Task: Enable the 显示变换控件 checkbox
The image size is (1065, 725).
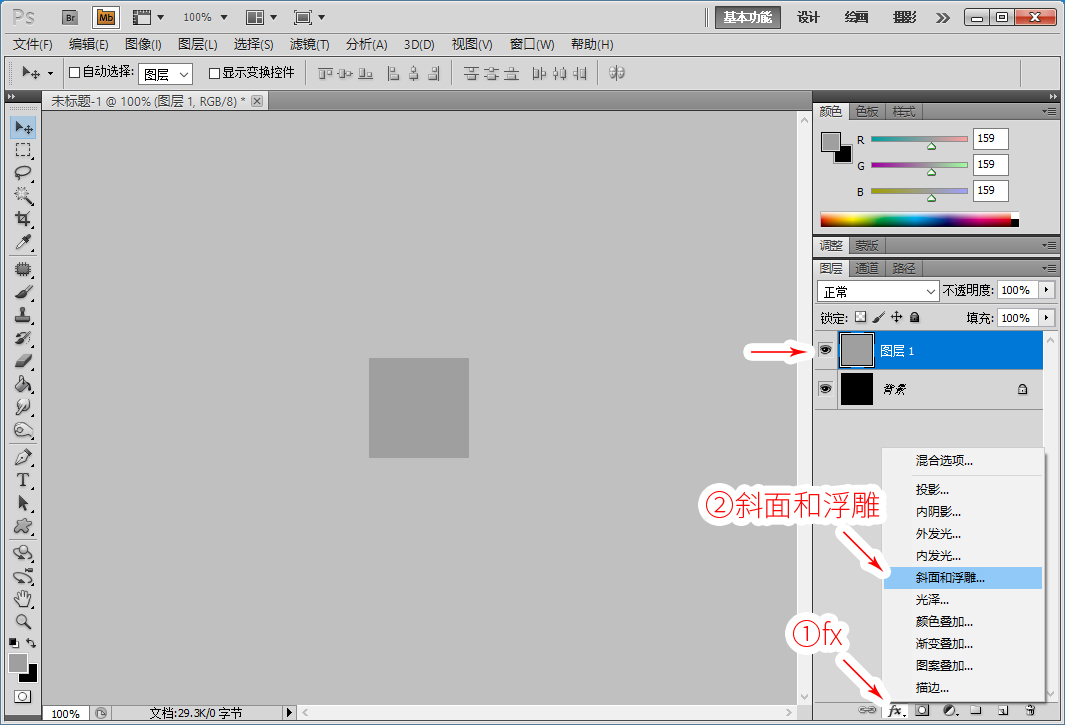Action: pyautogui.click(x=214, y=73)
